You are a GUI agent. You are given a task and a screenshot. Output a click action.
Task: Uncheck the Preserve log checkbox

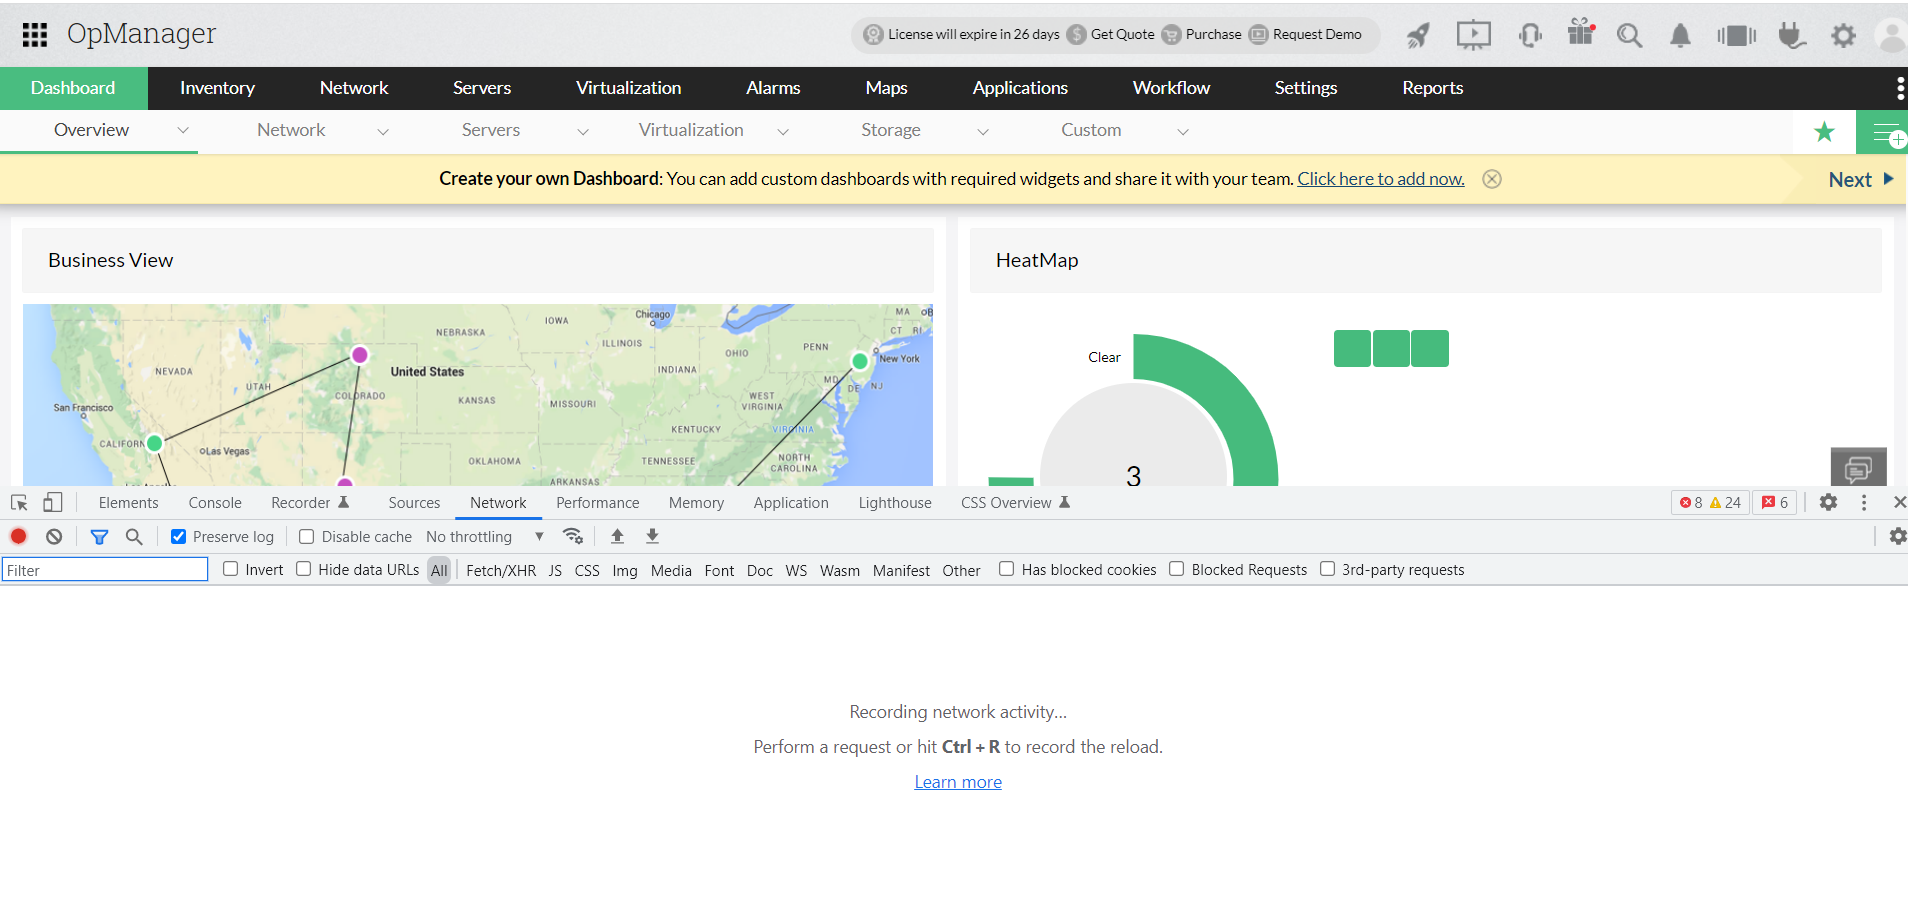tap(179, 537)
